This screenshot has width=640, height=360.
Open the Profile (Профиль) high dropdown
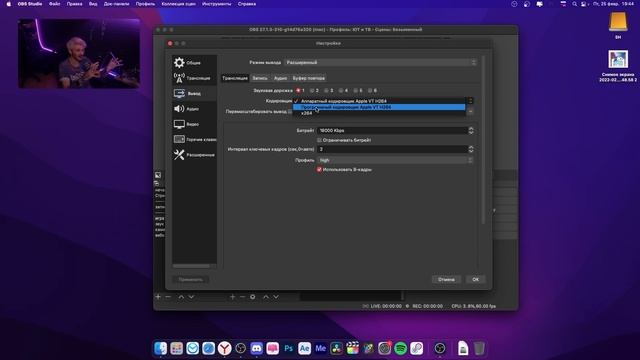click(395, 160)
